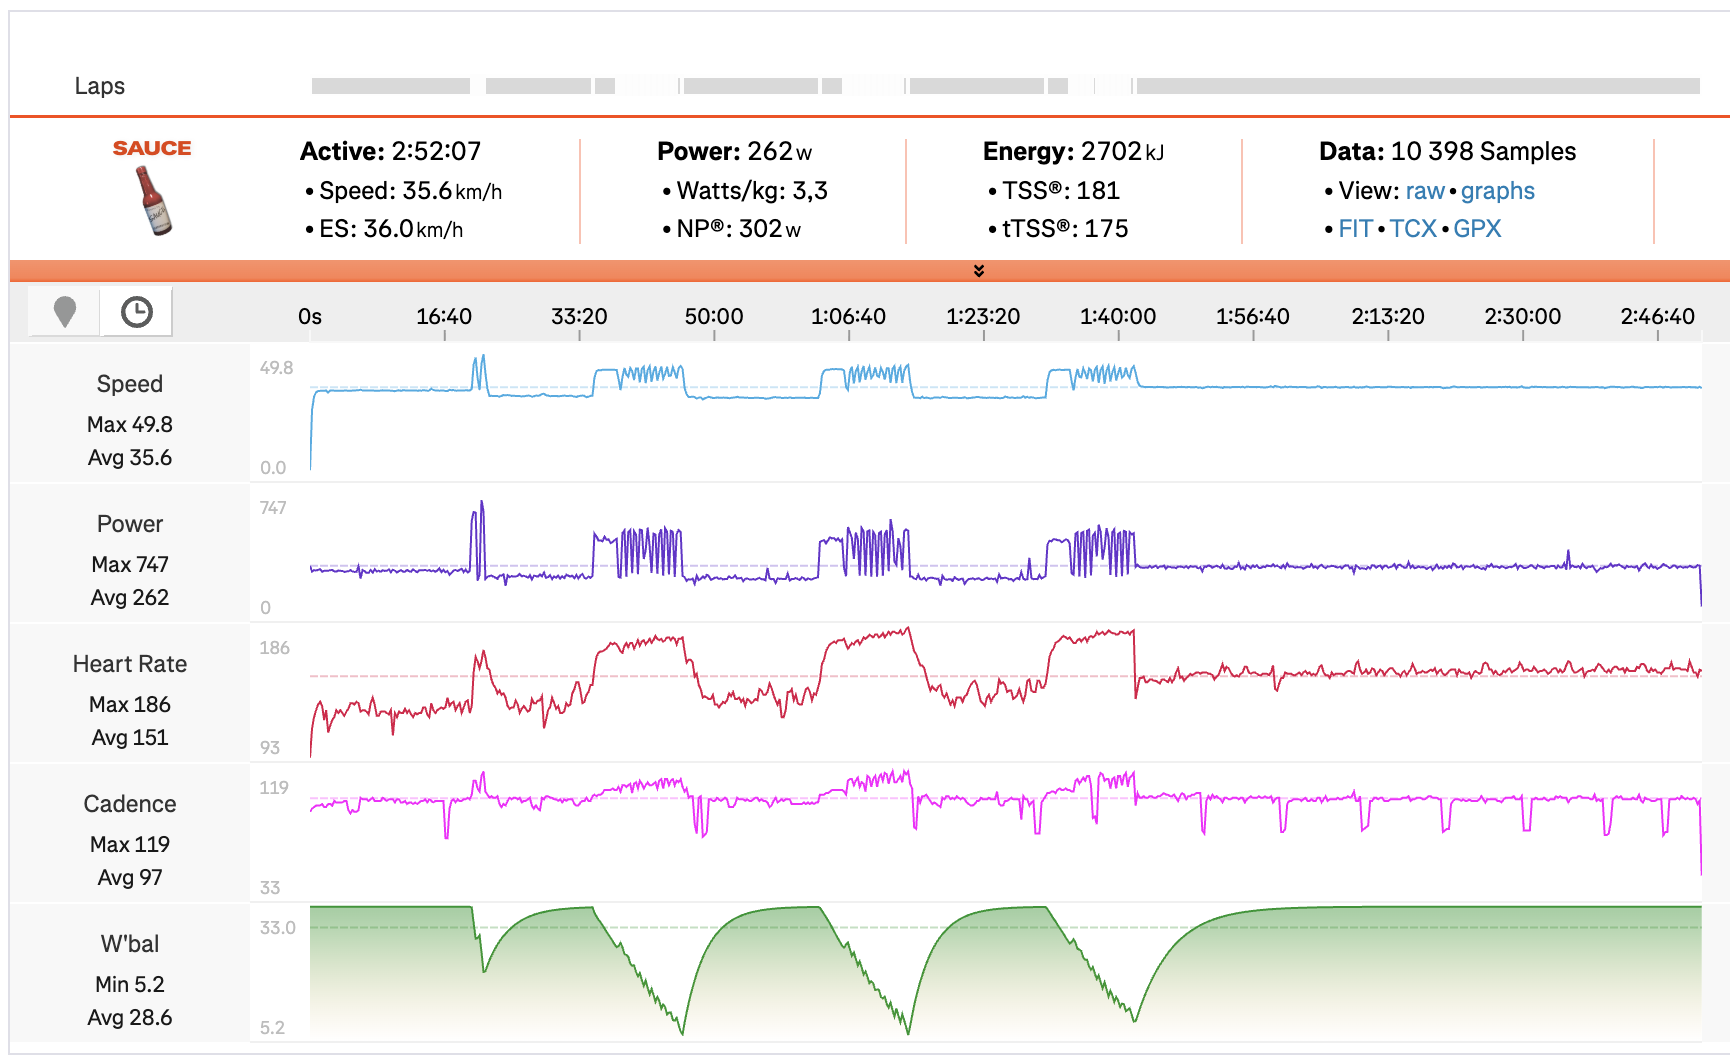Switch x-axis to time clock icon
This screenshot has height=1056, width=1730.
[136, 312]
